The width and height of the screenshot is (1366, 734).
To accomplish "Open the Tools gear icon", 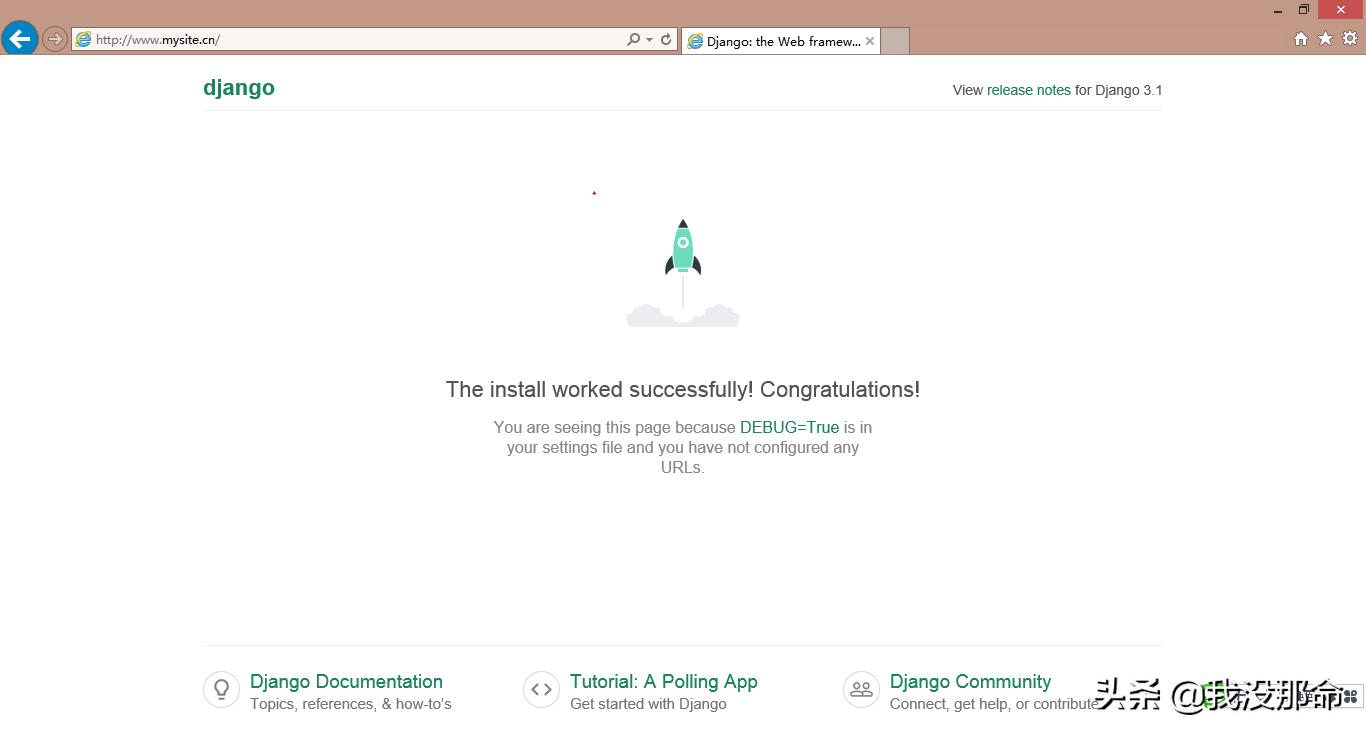I will [x=1350, y=38].
